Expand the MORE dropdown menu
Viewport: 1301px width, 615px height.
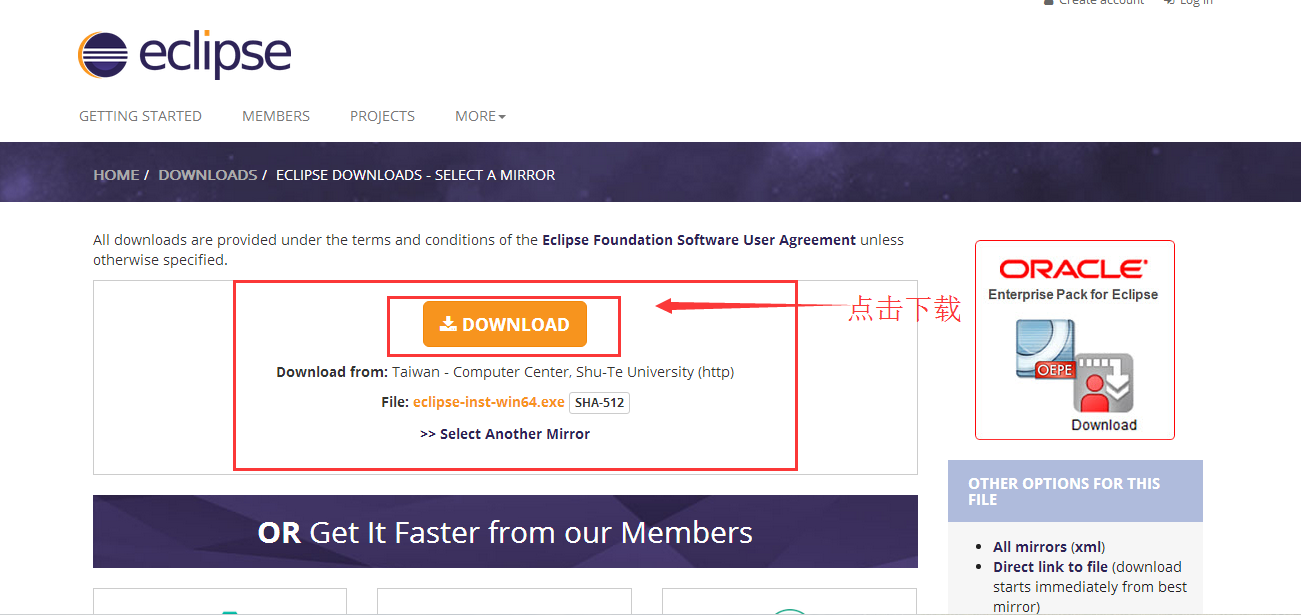point(480,116)
